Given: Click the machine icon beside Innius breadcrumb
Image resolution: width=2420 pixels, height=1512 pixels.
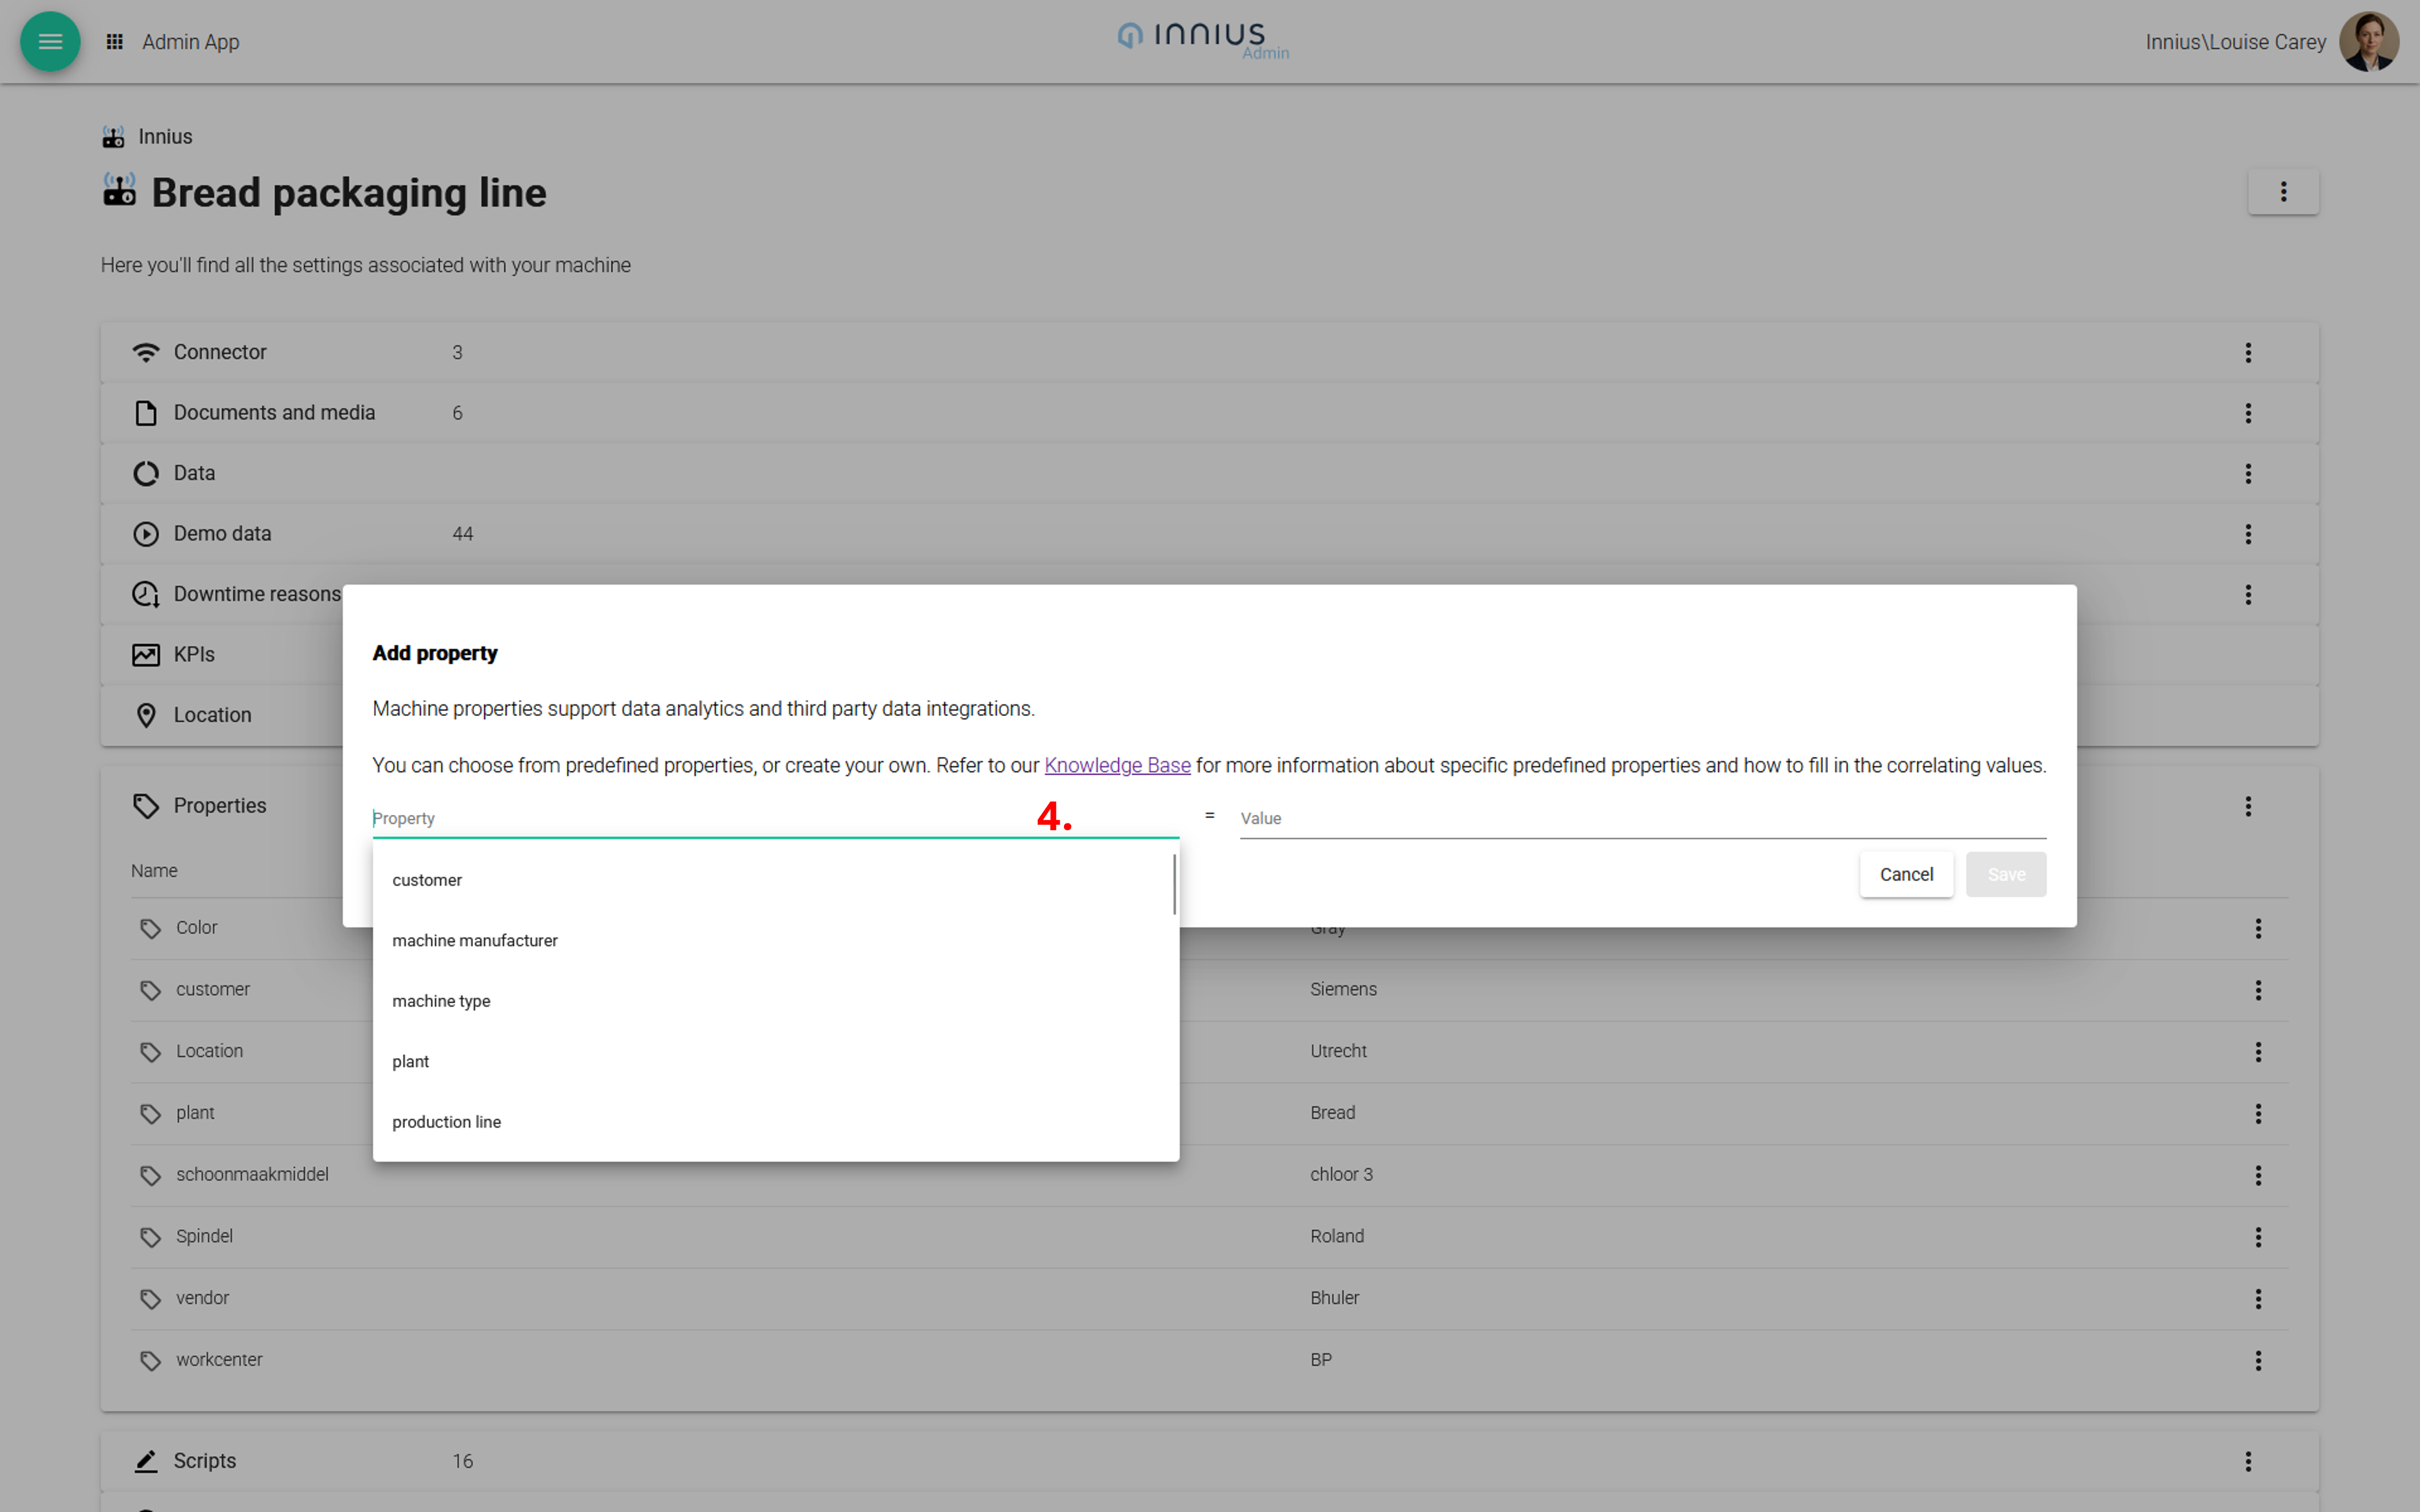Looking at the screenshot, I should coord(113,137).
